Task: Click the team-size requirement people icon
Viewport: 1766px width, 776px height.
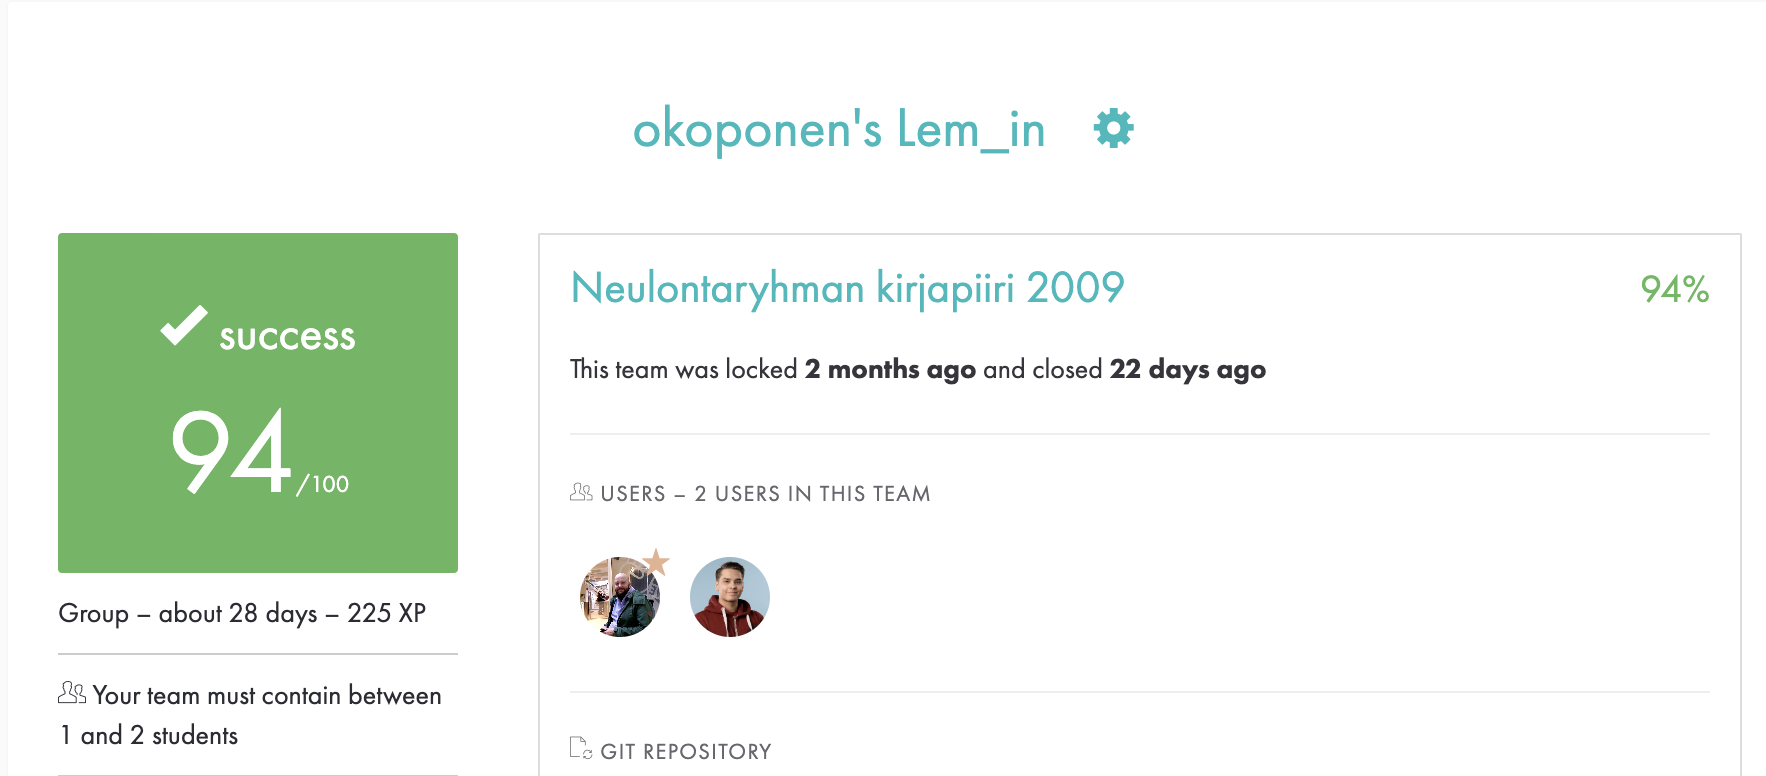Action: click(x=70, y=692)
